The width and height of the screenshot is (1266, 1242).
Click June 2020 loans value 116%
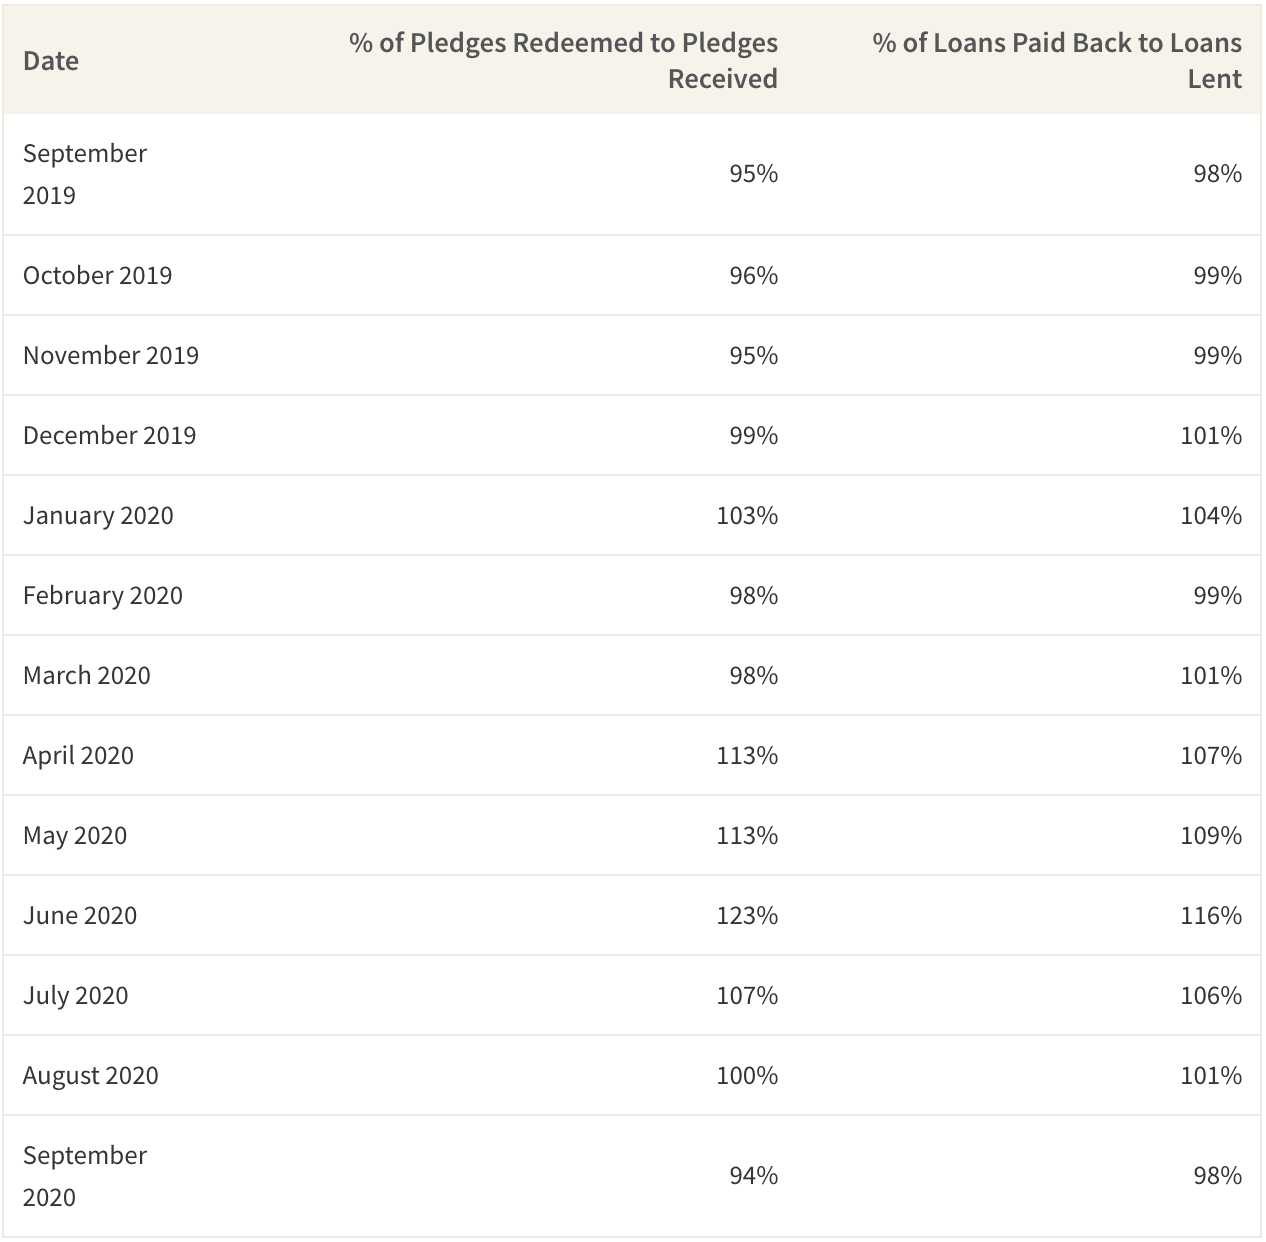(x=1210, y=915)
